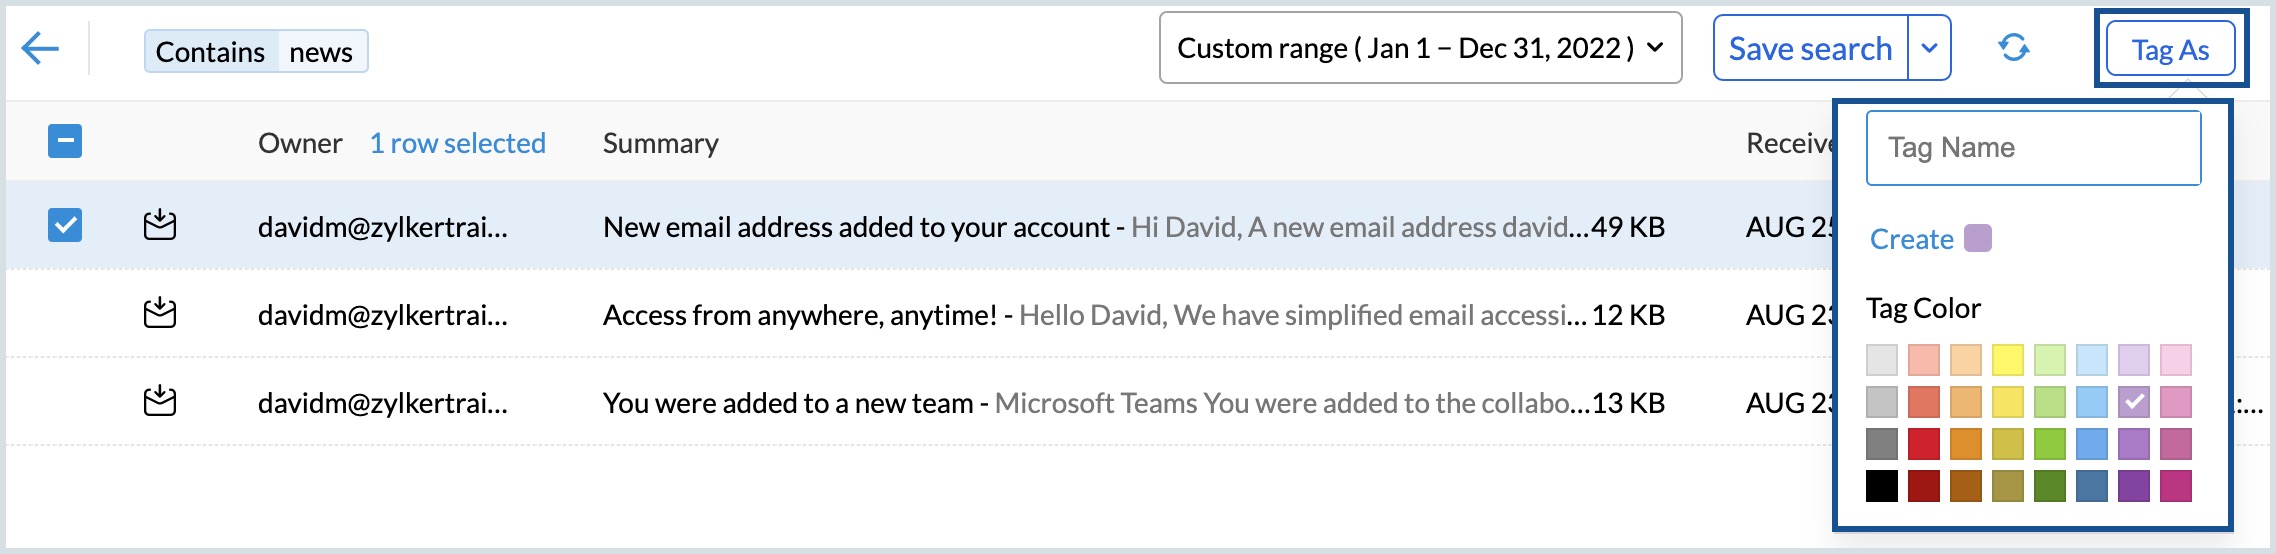Click the refresh search results icon
This screenshot has width=2276, height=554.
(2013, 48)
